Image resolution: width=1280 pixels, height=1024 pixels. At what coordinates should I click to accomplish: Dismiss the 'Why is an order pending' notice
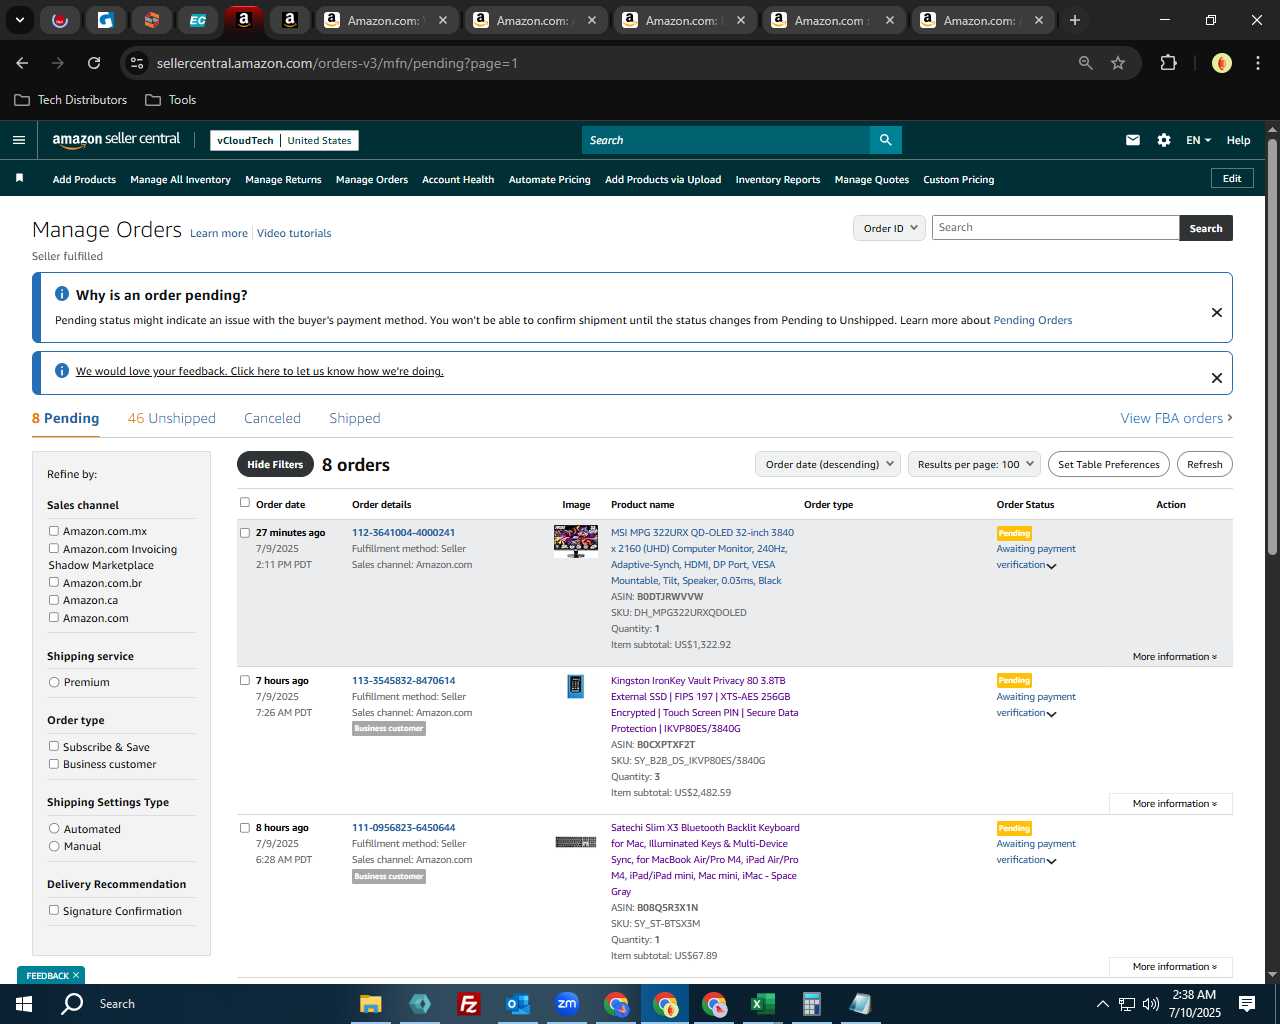coord(1217,312)
